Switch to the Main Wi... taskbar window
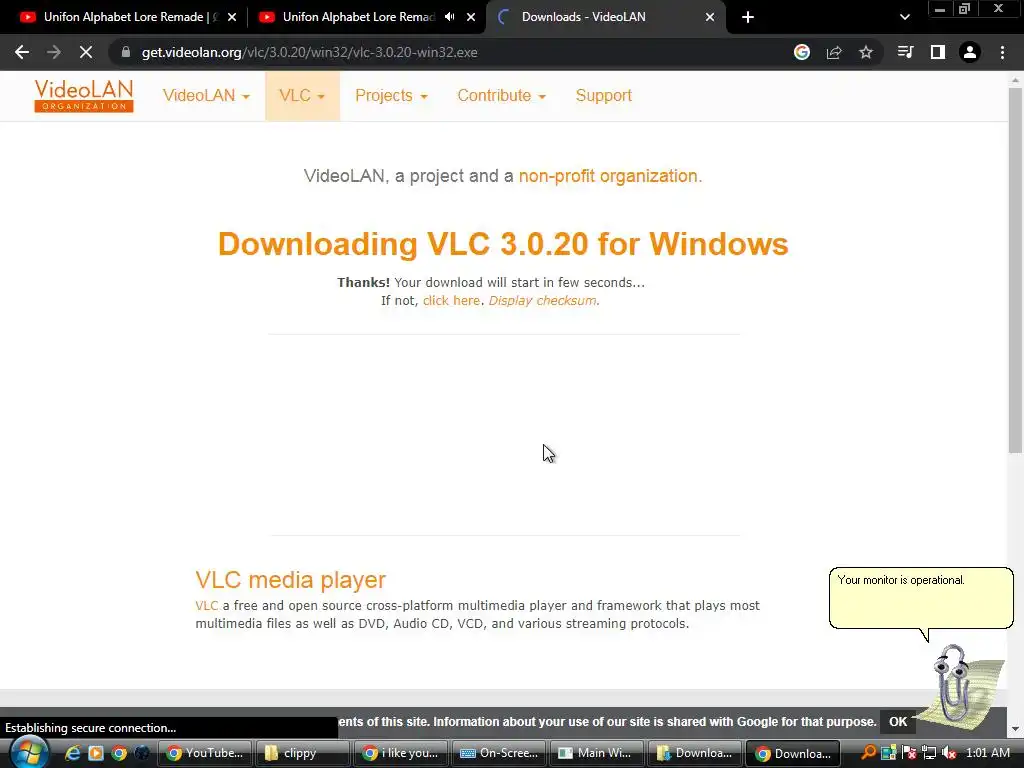The height and width of the screenshot is (768, 1024). click(596, 753)
